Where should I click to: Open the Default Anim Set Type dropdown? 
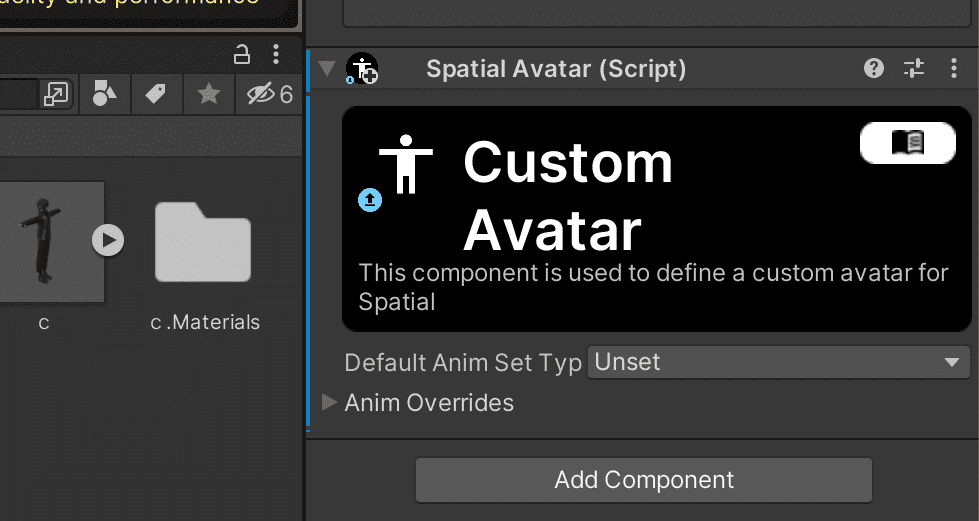pyautogui.click(x=778, y=362)
